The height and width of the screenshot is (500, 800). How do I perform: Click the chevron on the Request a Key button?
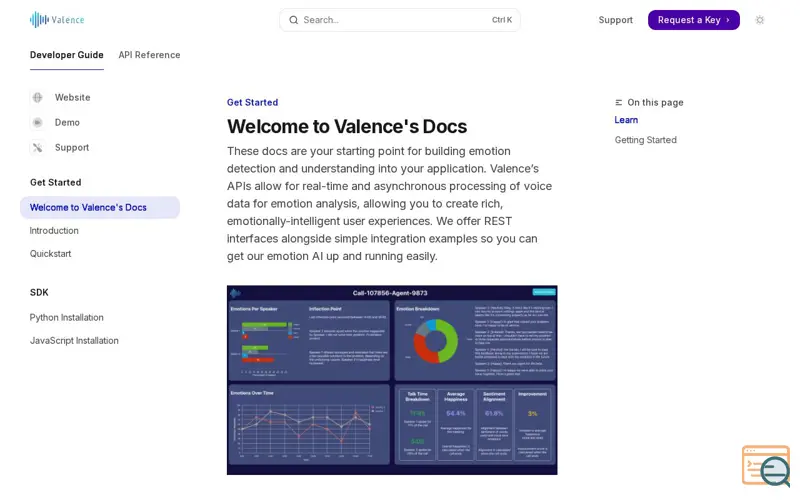pyautogui.click(x=728, y=20)
